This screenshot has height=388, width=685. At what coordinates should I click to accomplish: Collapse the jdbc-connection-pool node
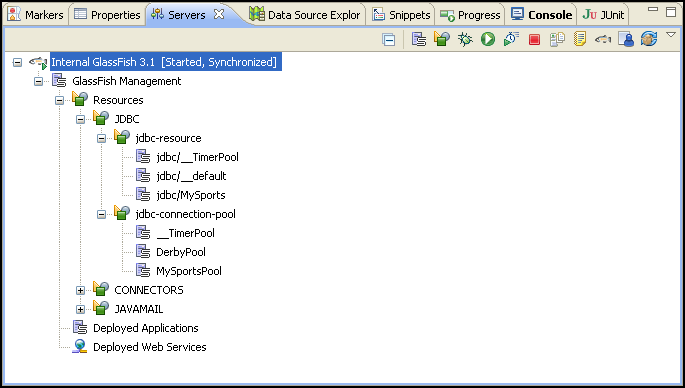tap(101, 215)
